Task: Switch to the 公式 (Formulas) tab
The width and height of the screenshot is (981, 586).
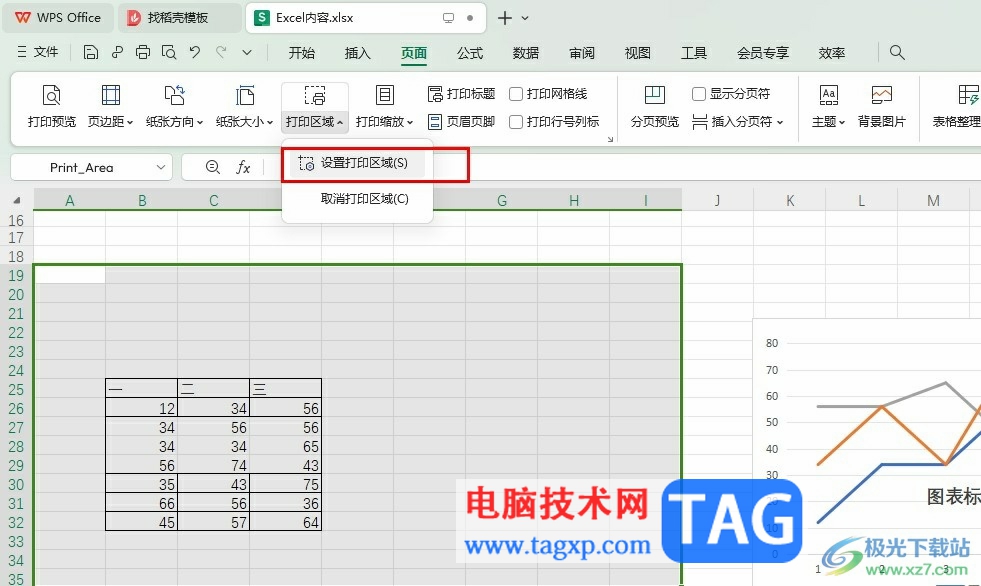Action: (x=470, y=53)
